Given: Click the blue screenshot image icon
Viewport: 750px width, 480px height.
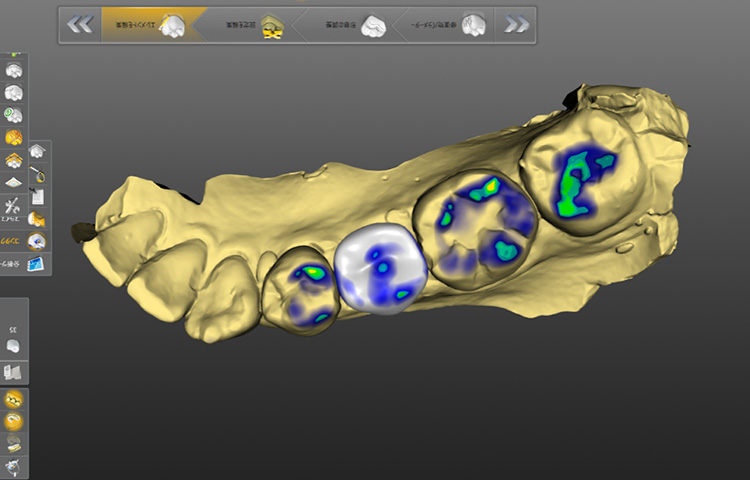Looking at the screenshot, I should (38, 264).
